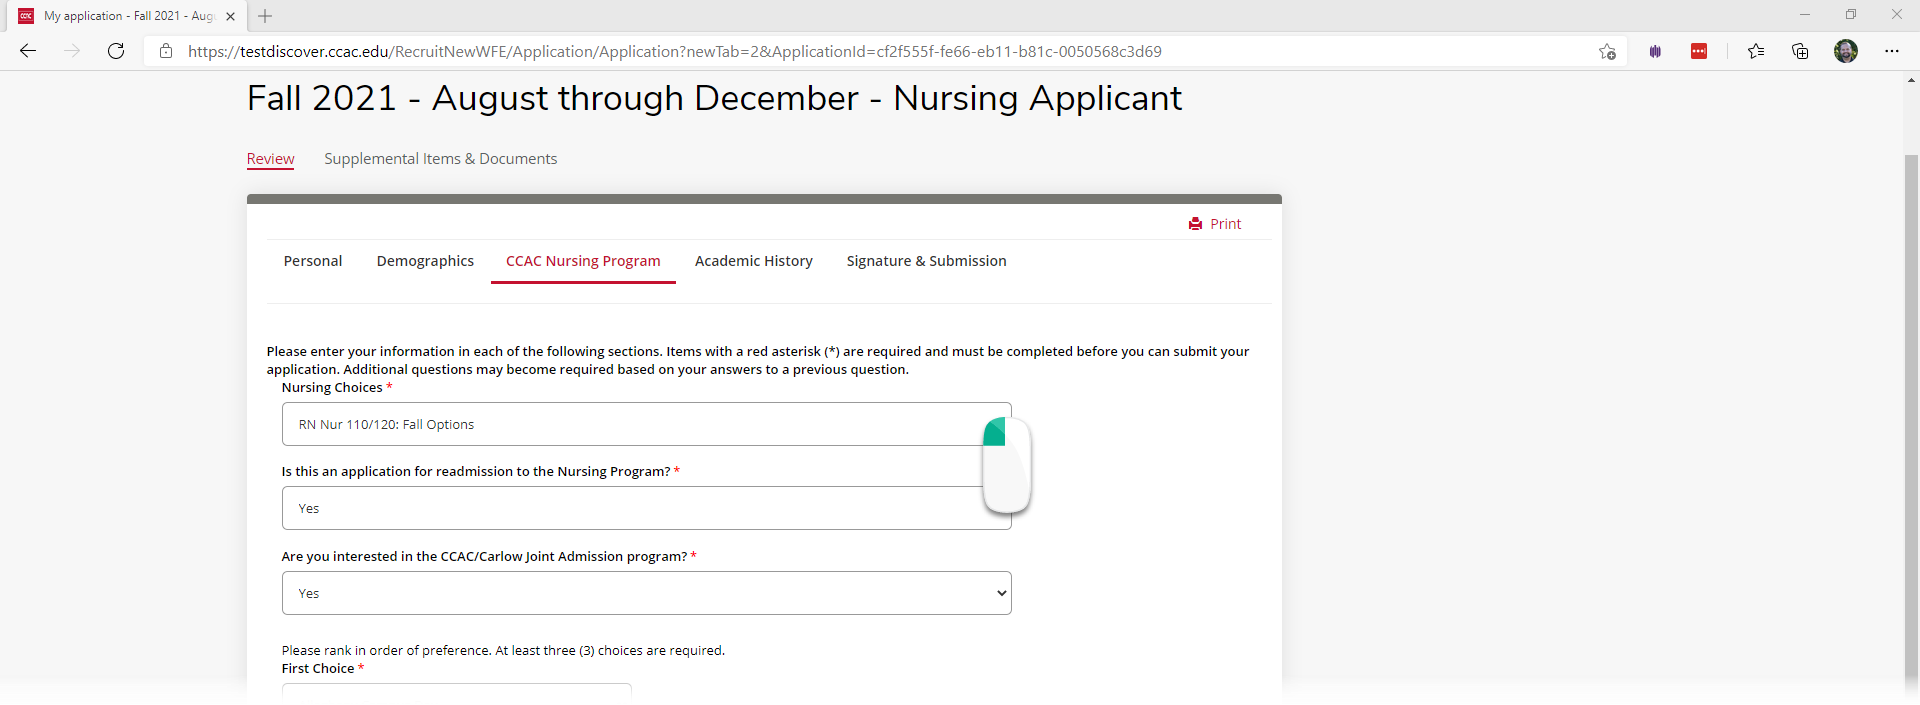Open the Nursing Choices dropdown field
The image size is (1920, 705).
point(647,424)
